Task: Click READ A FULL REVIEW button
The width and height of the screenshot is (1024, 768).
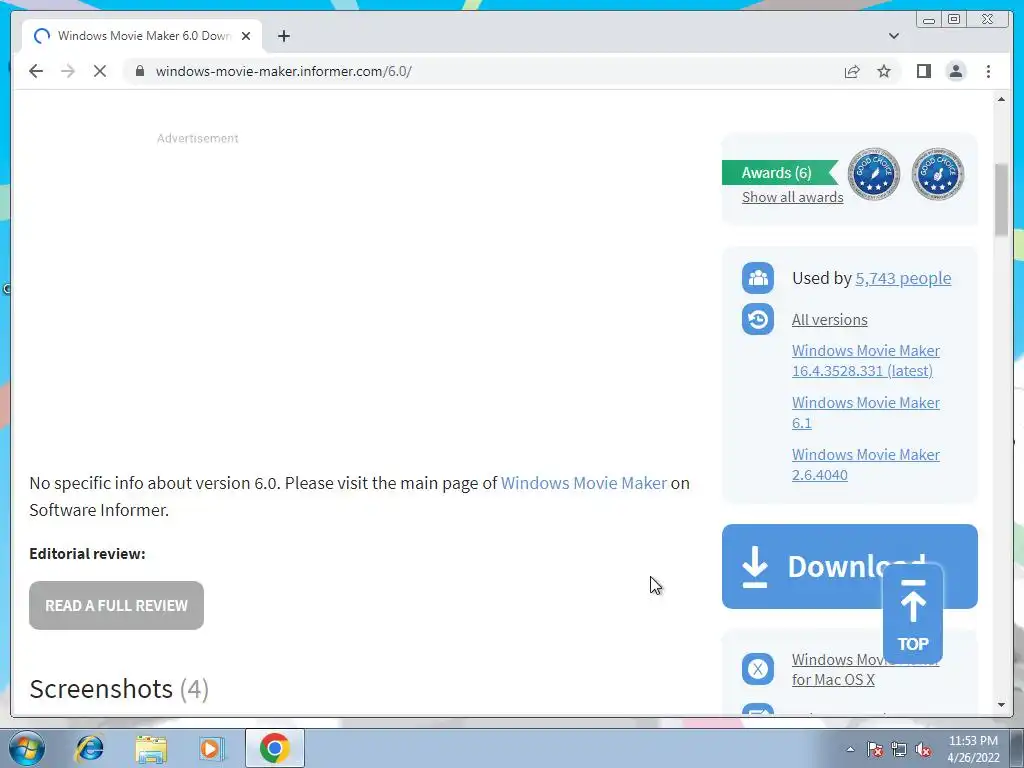Action: (116, 605)
